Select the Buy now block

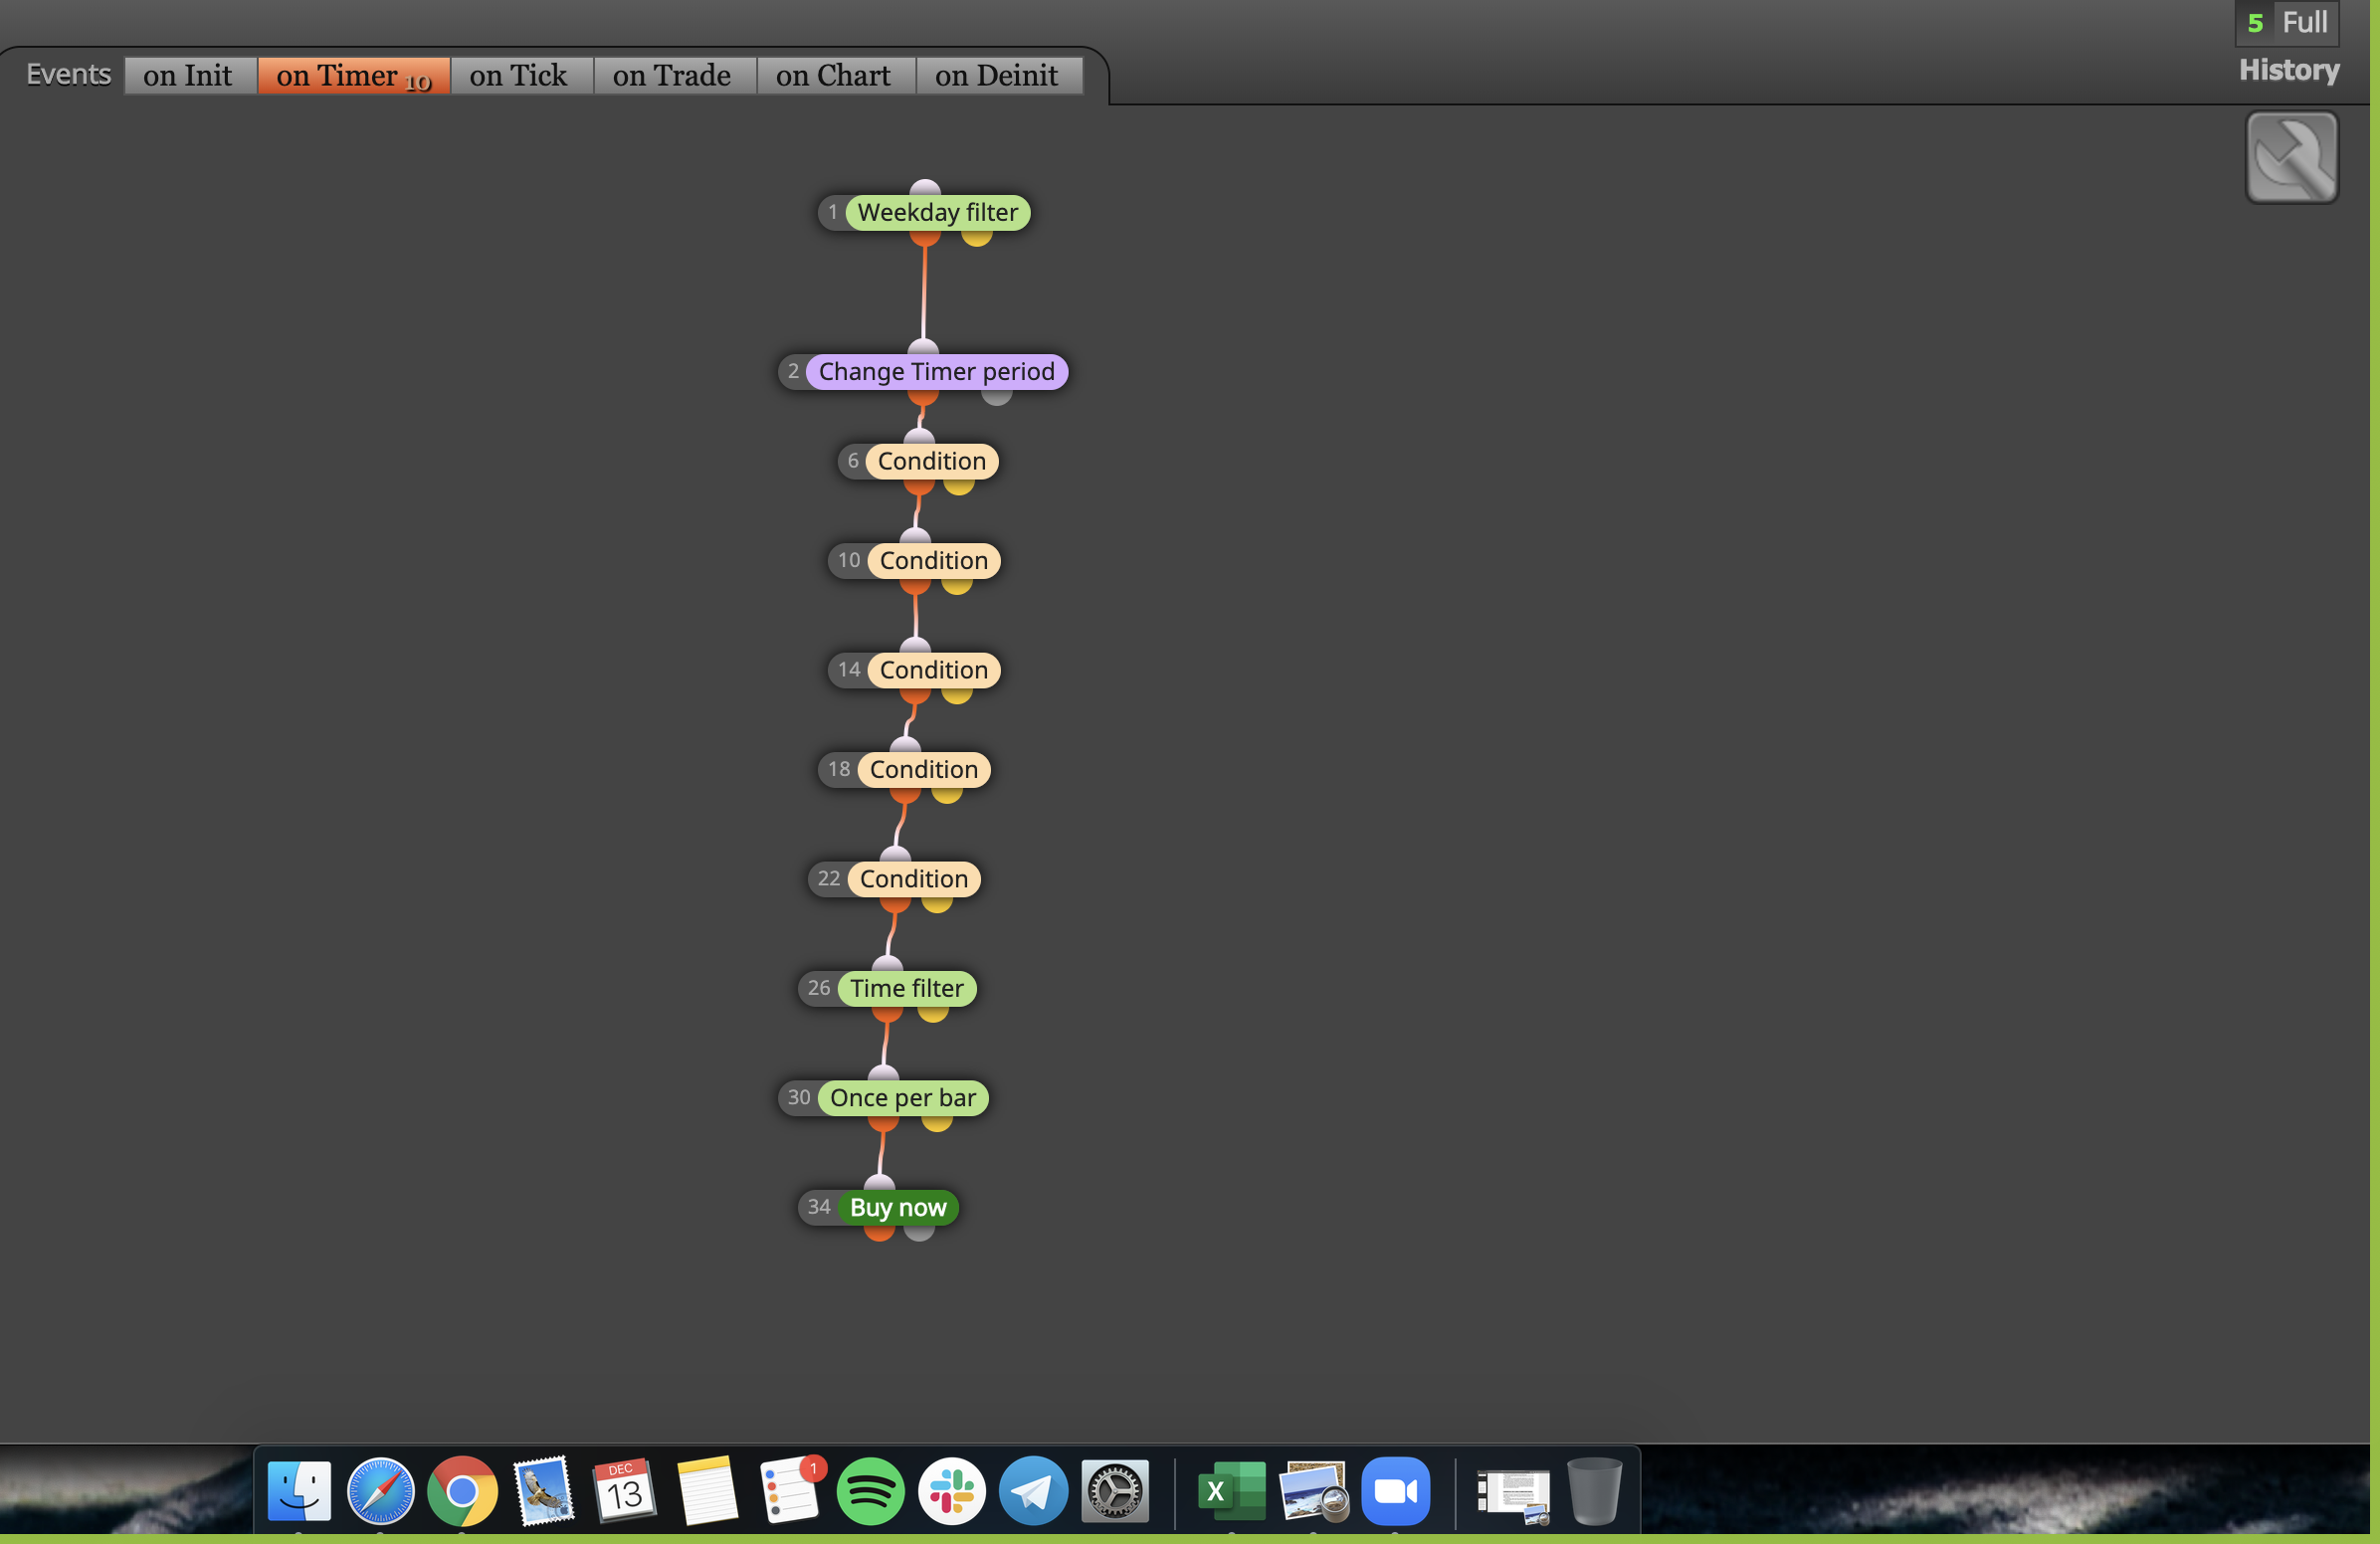[897, 1207]
